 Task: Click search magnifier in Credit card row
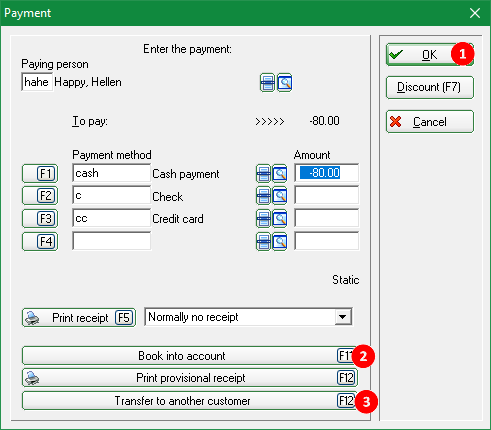click(280, 219)
